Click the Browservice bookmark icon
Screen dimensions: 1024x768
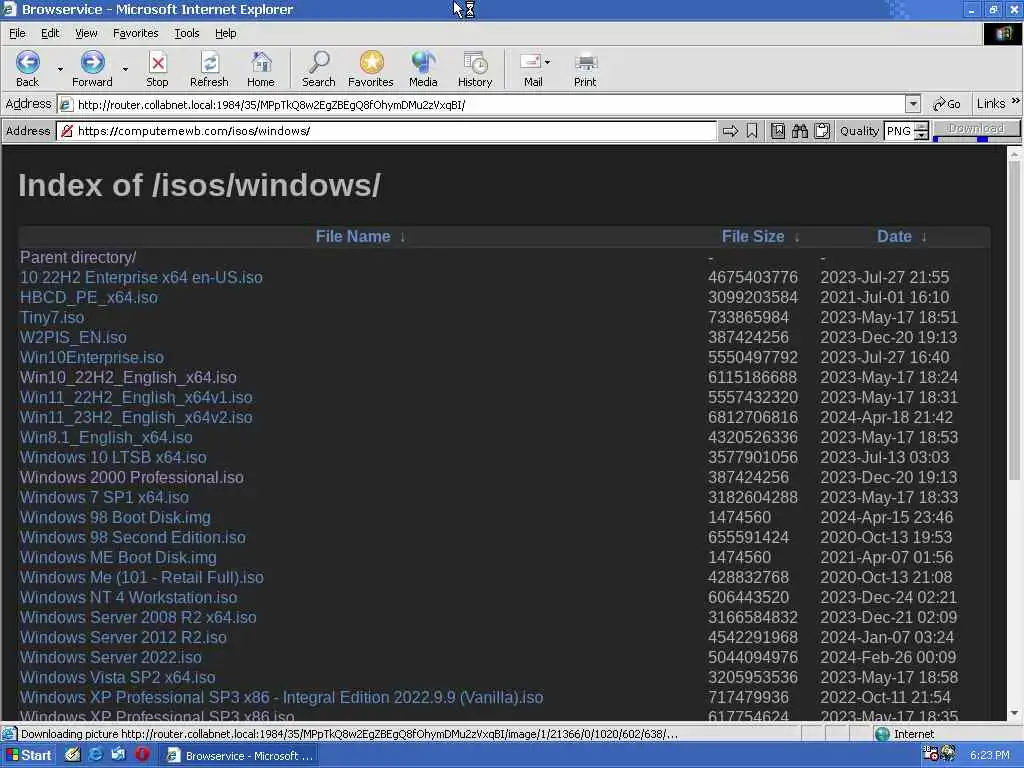[752, 131]
